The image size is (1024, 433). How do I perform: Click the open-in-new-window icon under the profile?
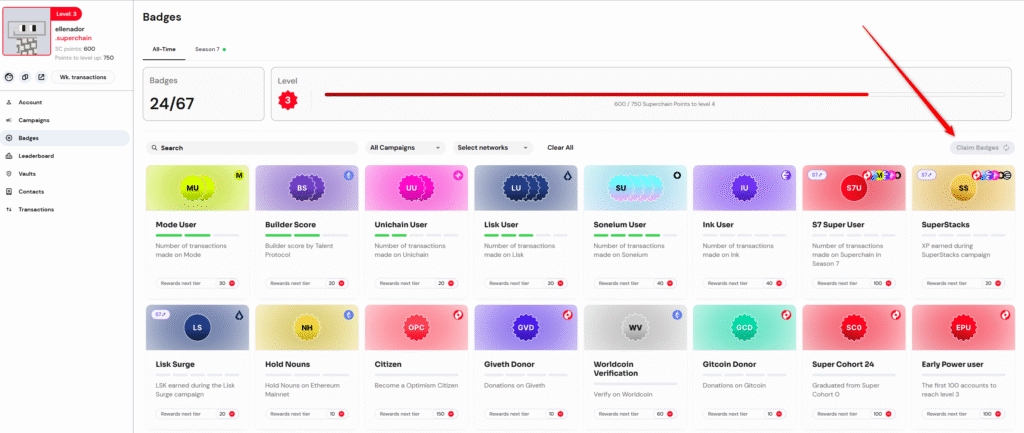click(40, 77)
